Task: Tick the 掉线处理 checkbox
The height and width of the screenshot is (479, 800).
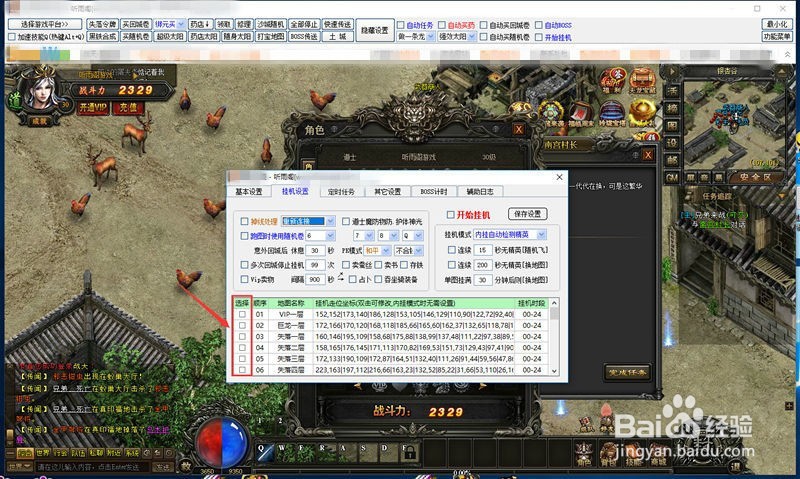Action: coord(244,221)
